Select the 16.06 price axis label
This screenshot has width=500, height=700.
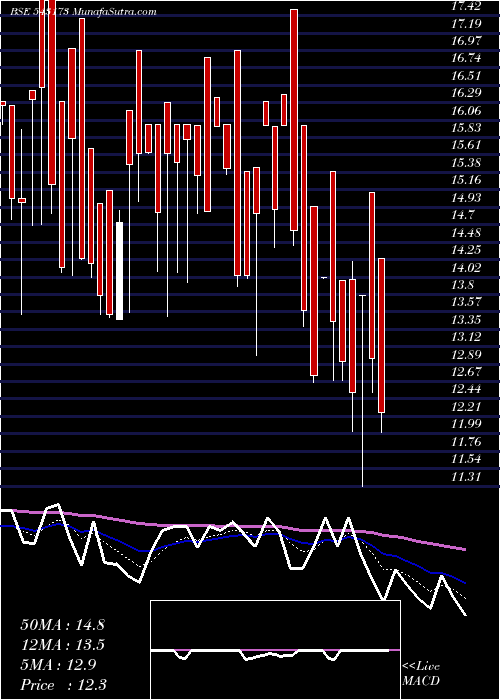[466, 111]
